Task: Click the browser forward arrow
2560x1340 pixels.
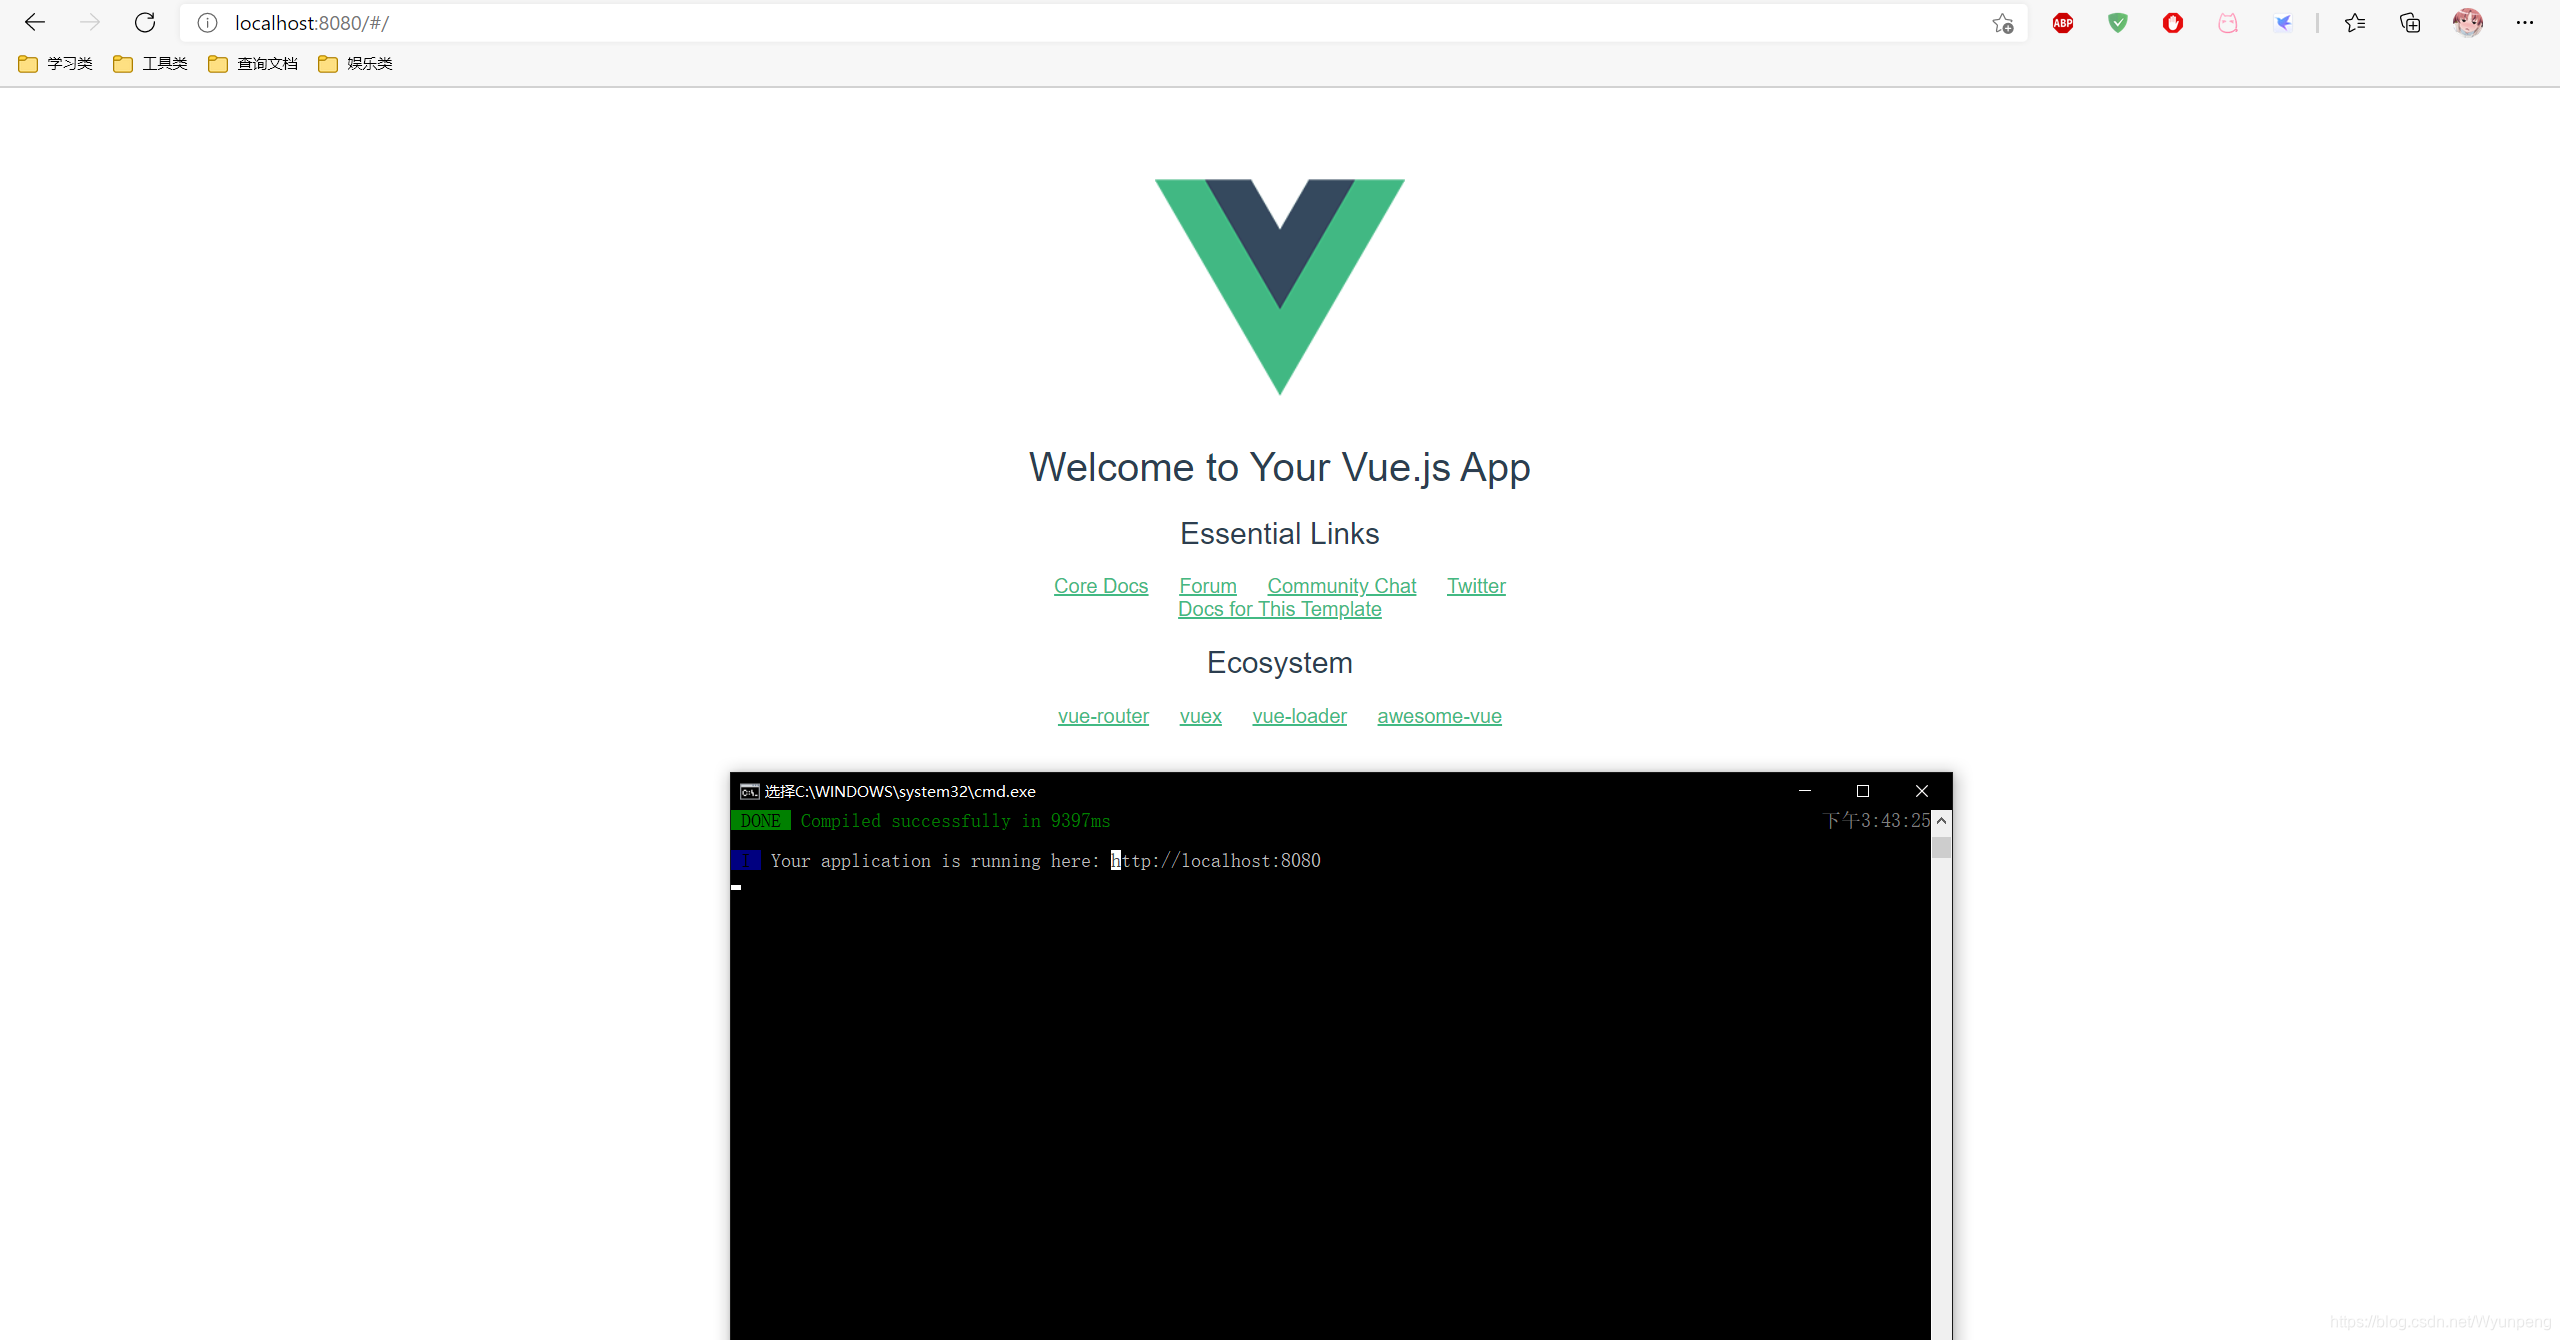Action: coord(90,22)
